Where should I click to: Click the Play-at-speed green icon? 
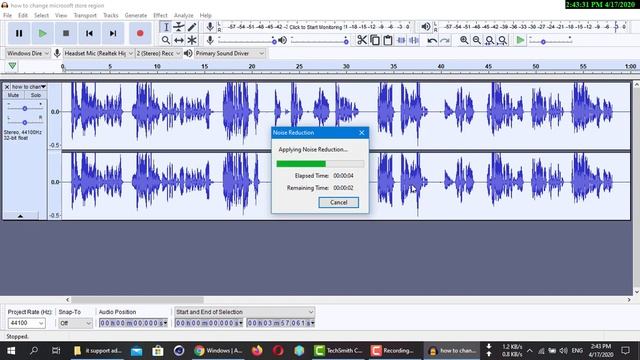(520, 40)
